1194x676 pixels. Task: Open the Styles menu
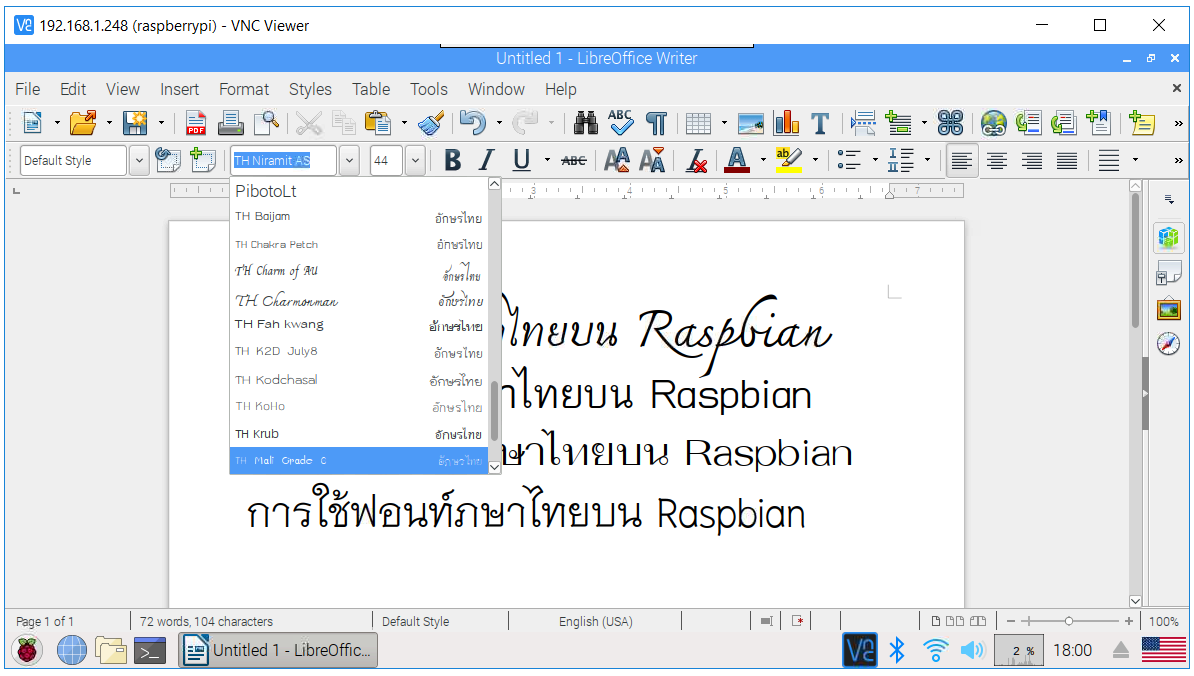pyautogui.click(x=310, y=89)
